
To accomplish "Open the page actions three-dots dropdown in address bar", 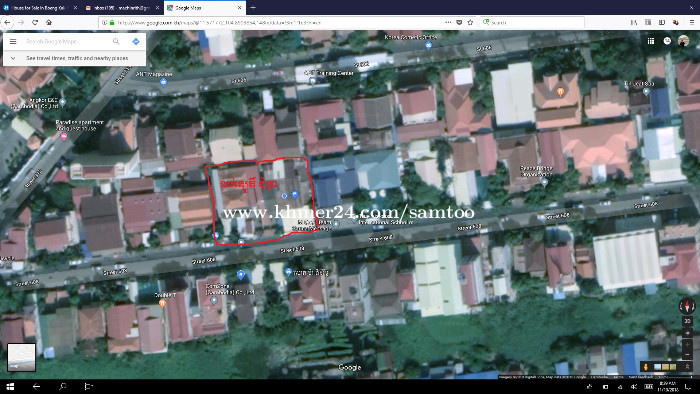I will pyautogui.click(x=448, y=22).
